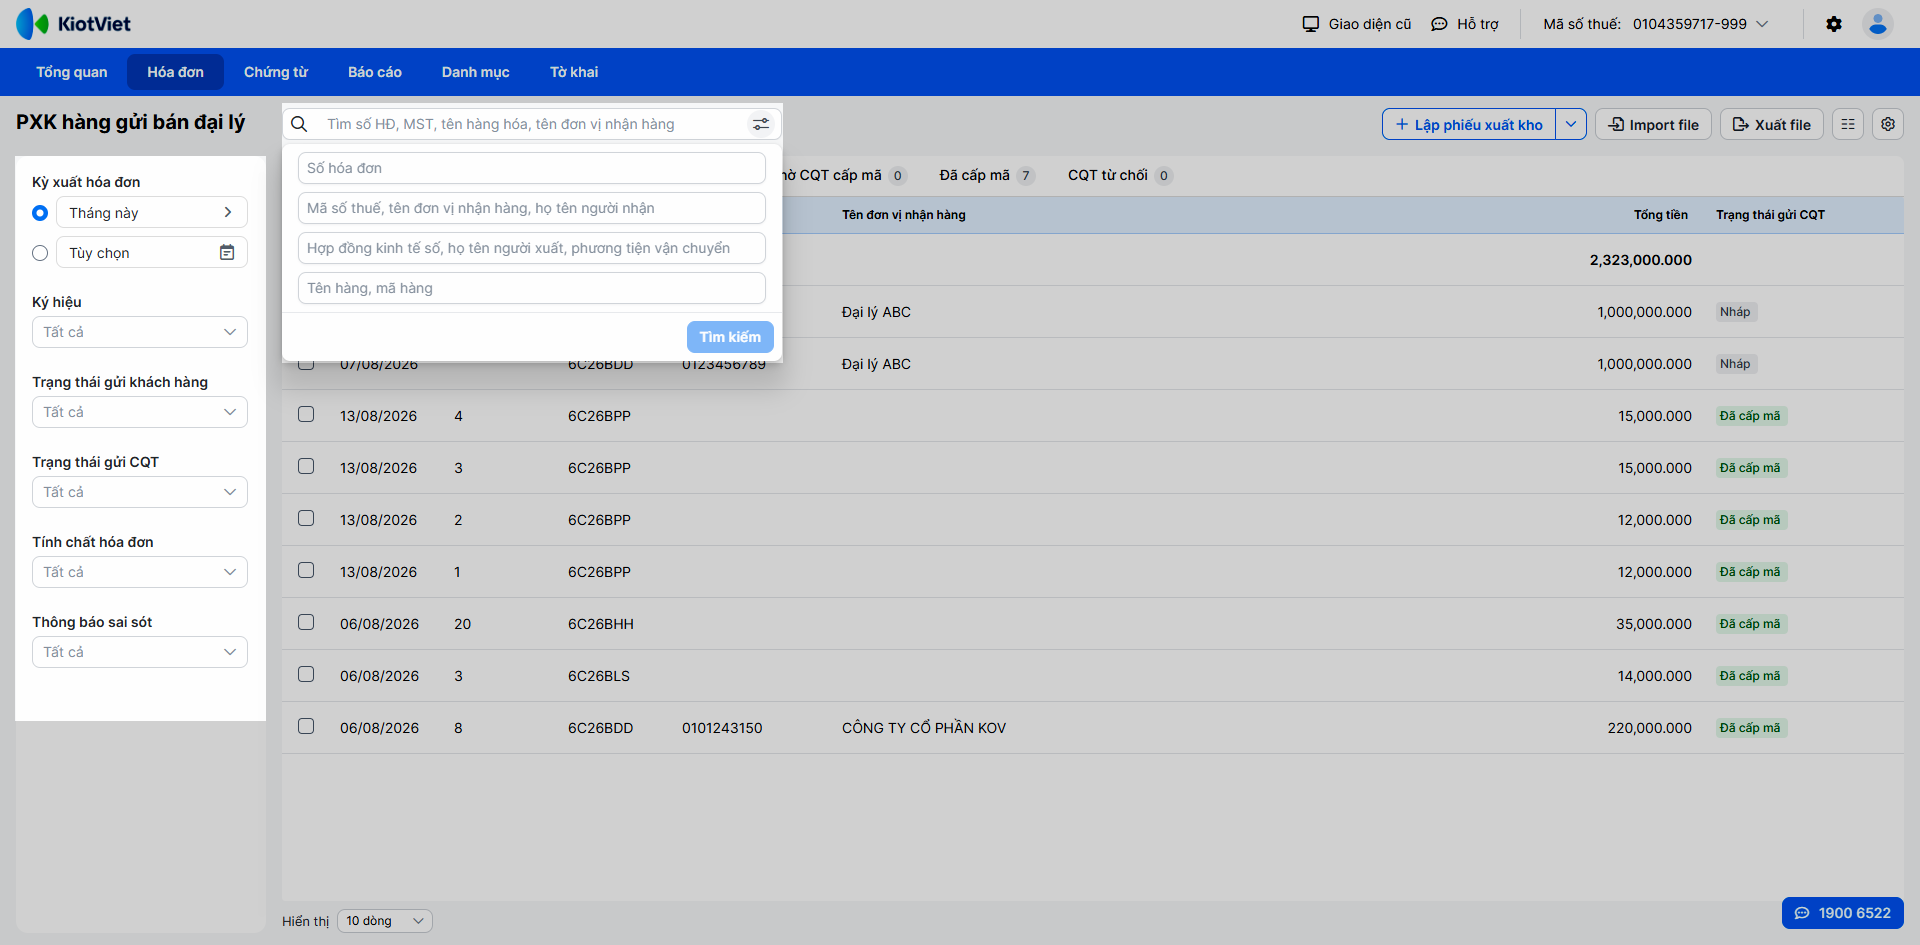
Task: Click the Tìm kiếm search button
Action: point(730,337)
